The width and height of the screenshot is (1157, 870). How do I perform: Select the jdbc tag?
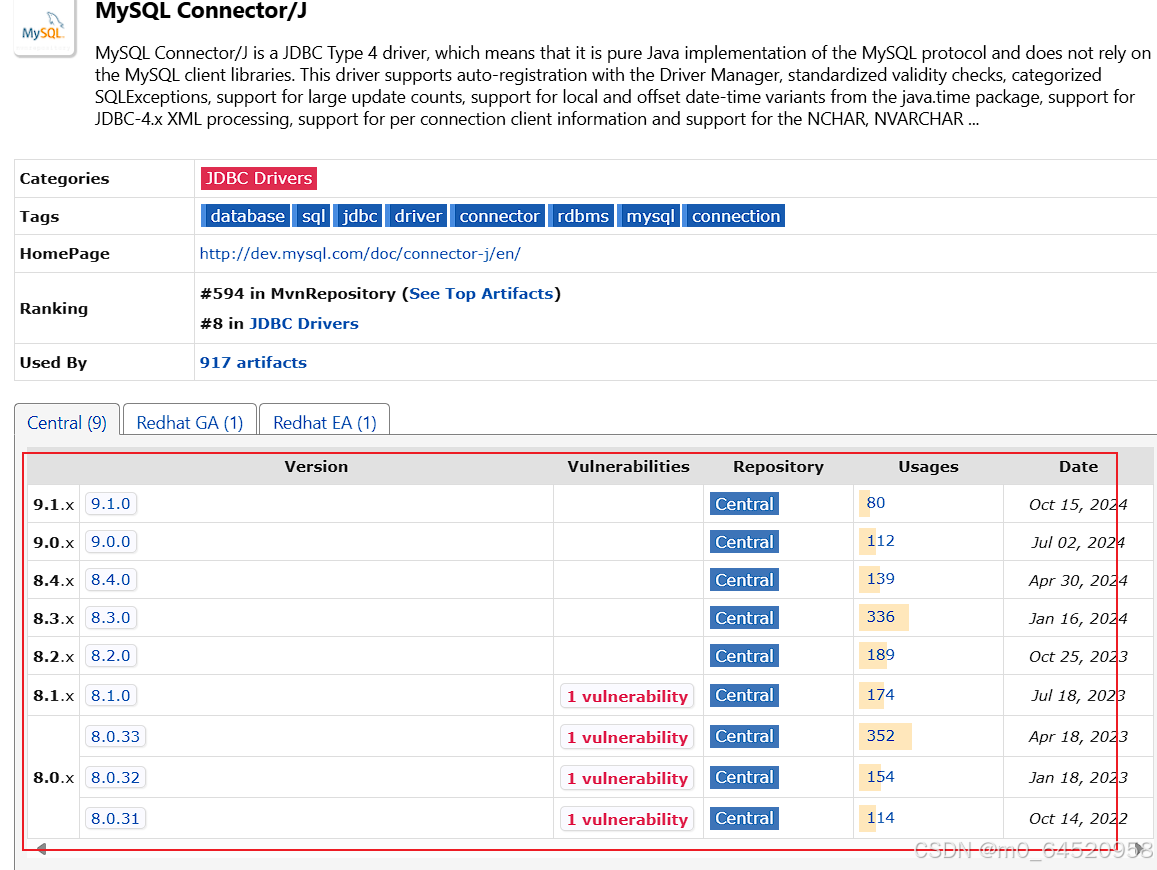pos(359,216)
